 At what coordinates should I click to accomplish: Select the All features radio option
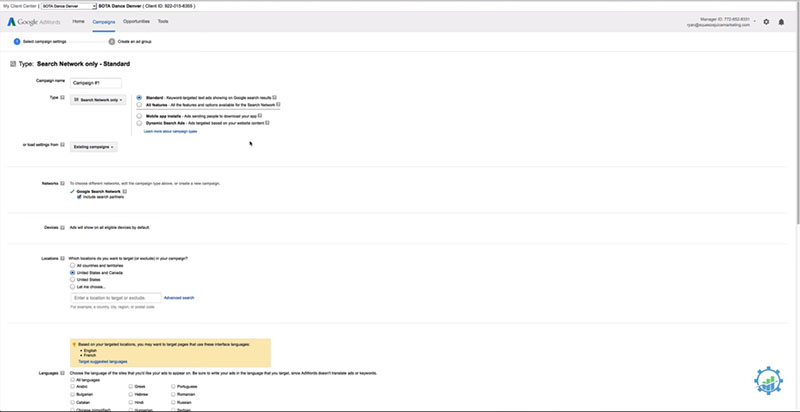point(139,104)
